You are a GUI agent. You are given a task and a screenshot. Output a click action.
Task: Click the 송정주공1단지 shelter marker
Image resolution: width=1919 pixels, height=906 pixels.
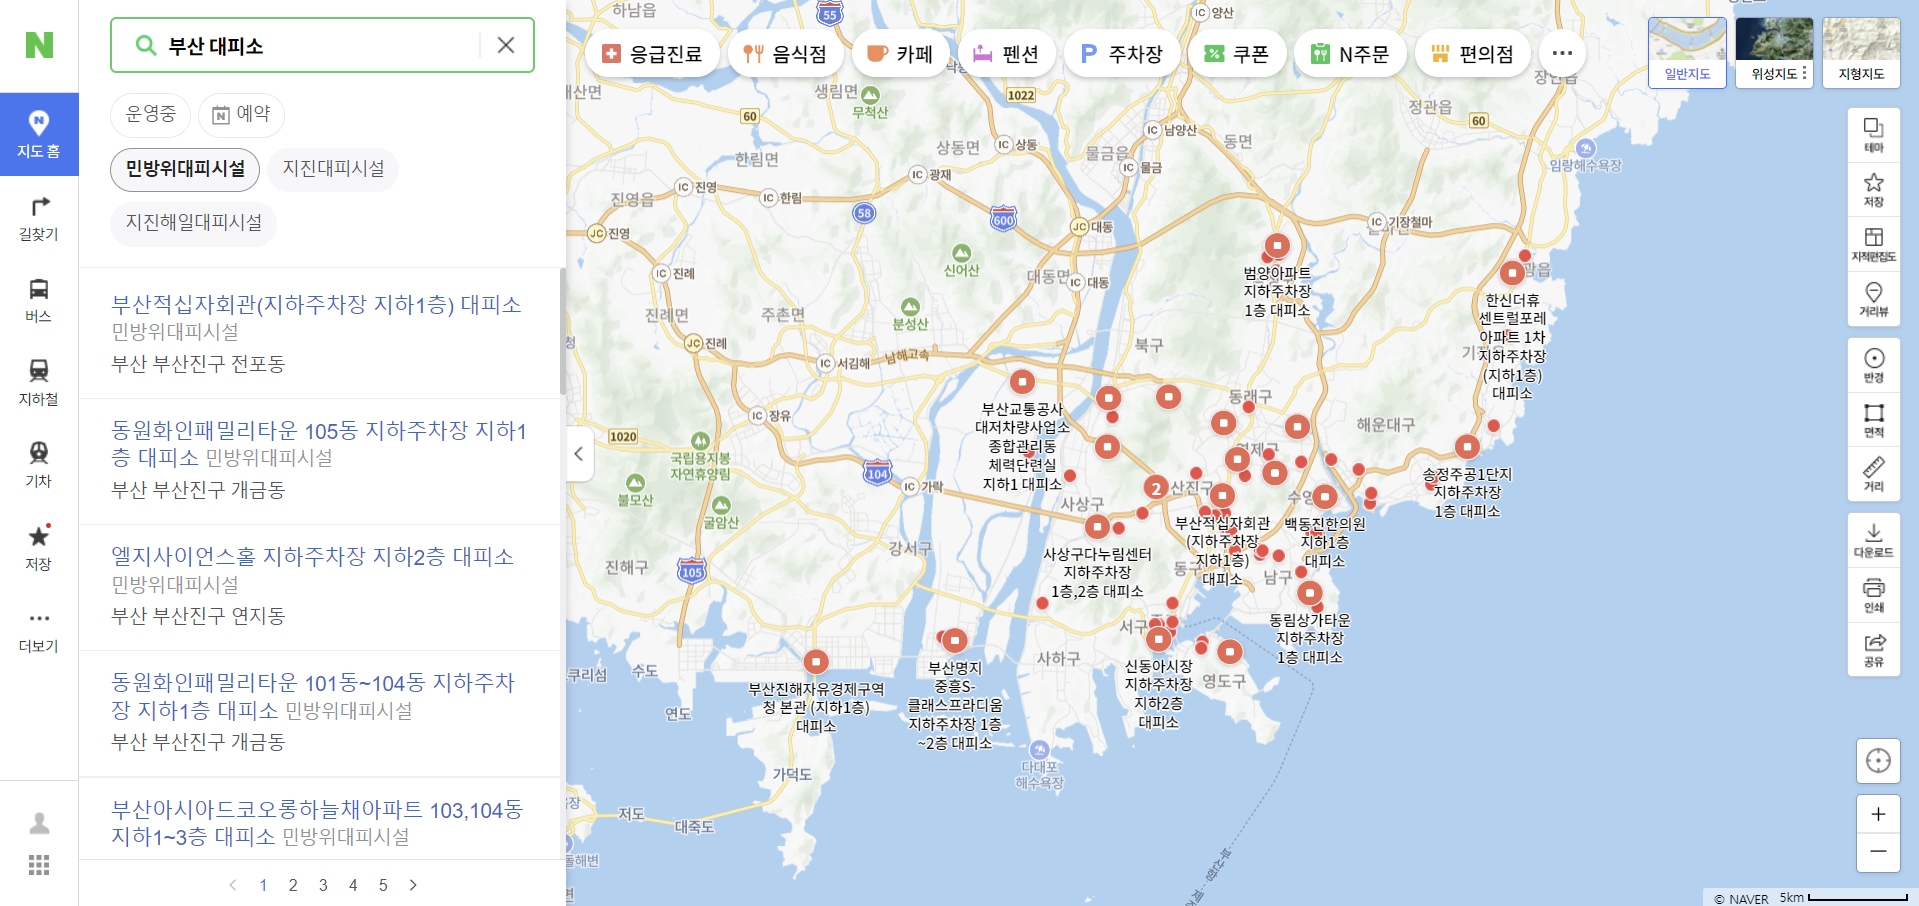tap(1467, 446)
